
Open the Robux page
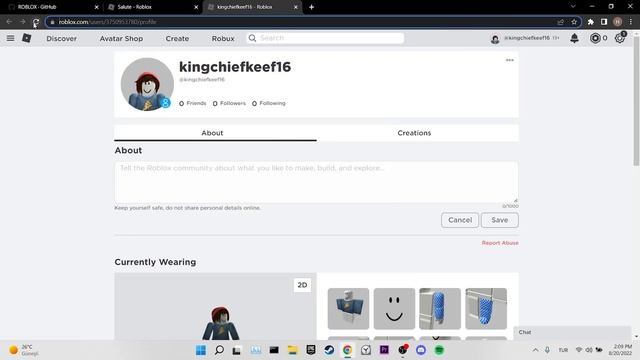pyautogui.click(x=223, y=38)
